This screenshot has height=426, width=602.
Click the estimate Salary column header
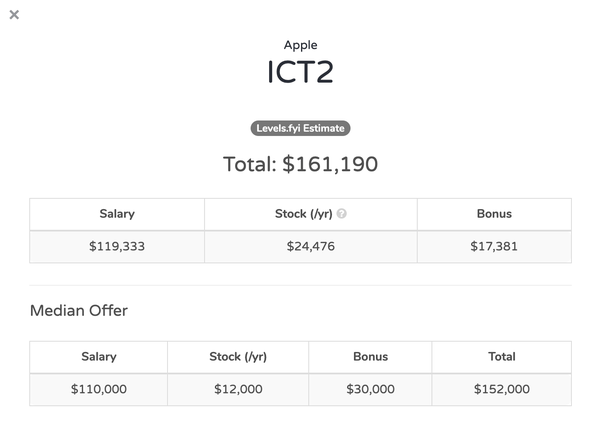point(117,214)
